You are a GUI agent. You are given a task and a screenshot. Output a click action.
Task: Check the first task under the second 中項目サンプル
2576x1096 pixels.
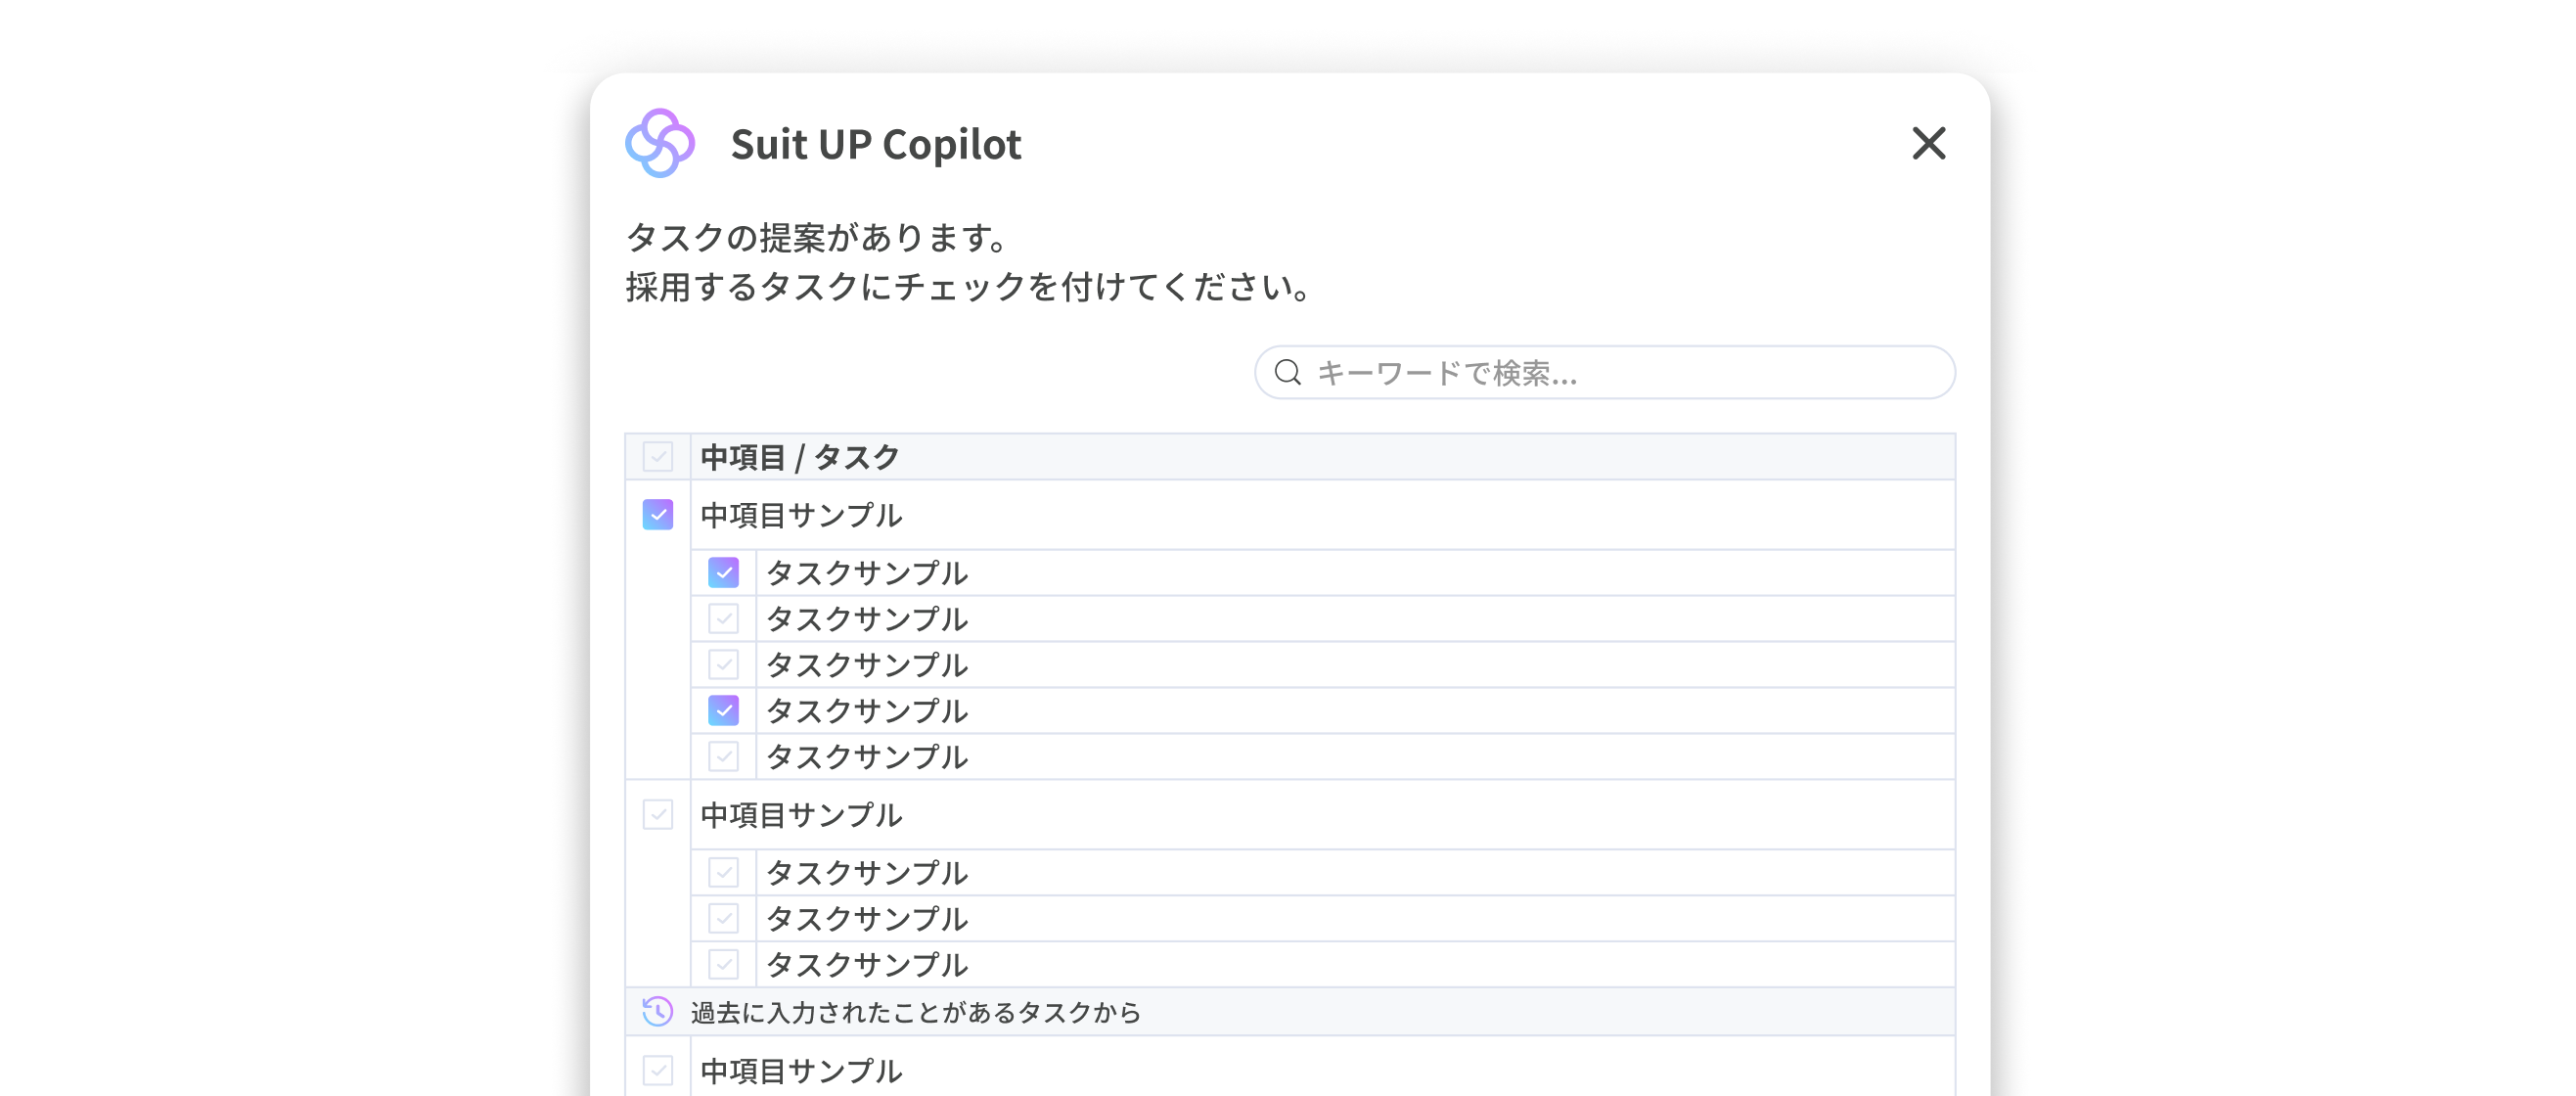(x=723, y=872)
